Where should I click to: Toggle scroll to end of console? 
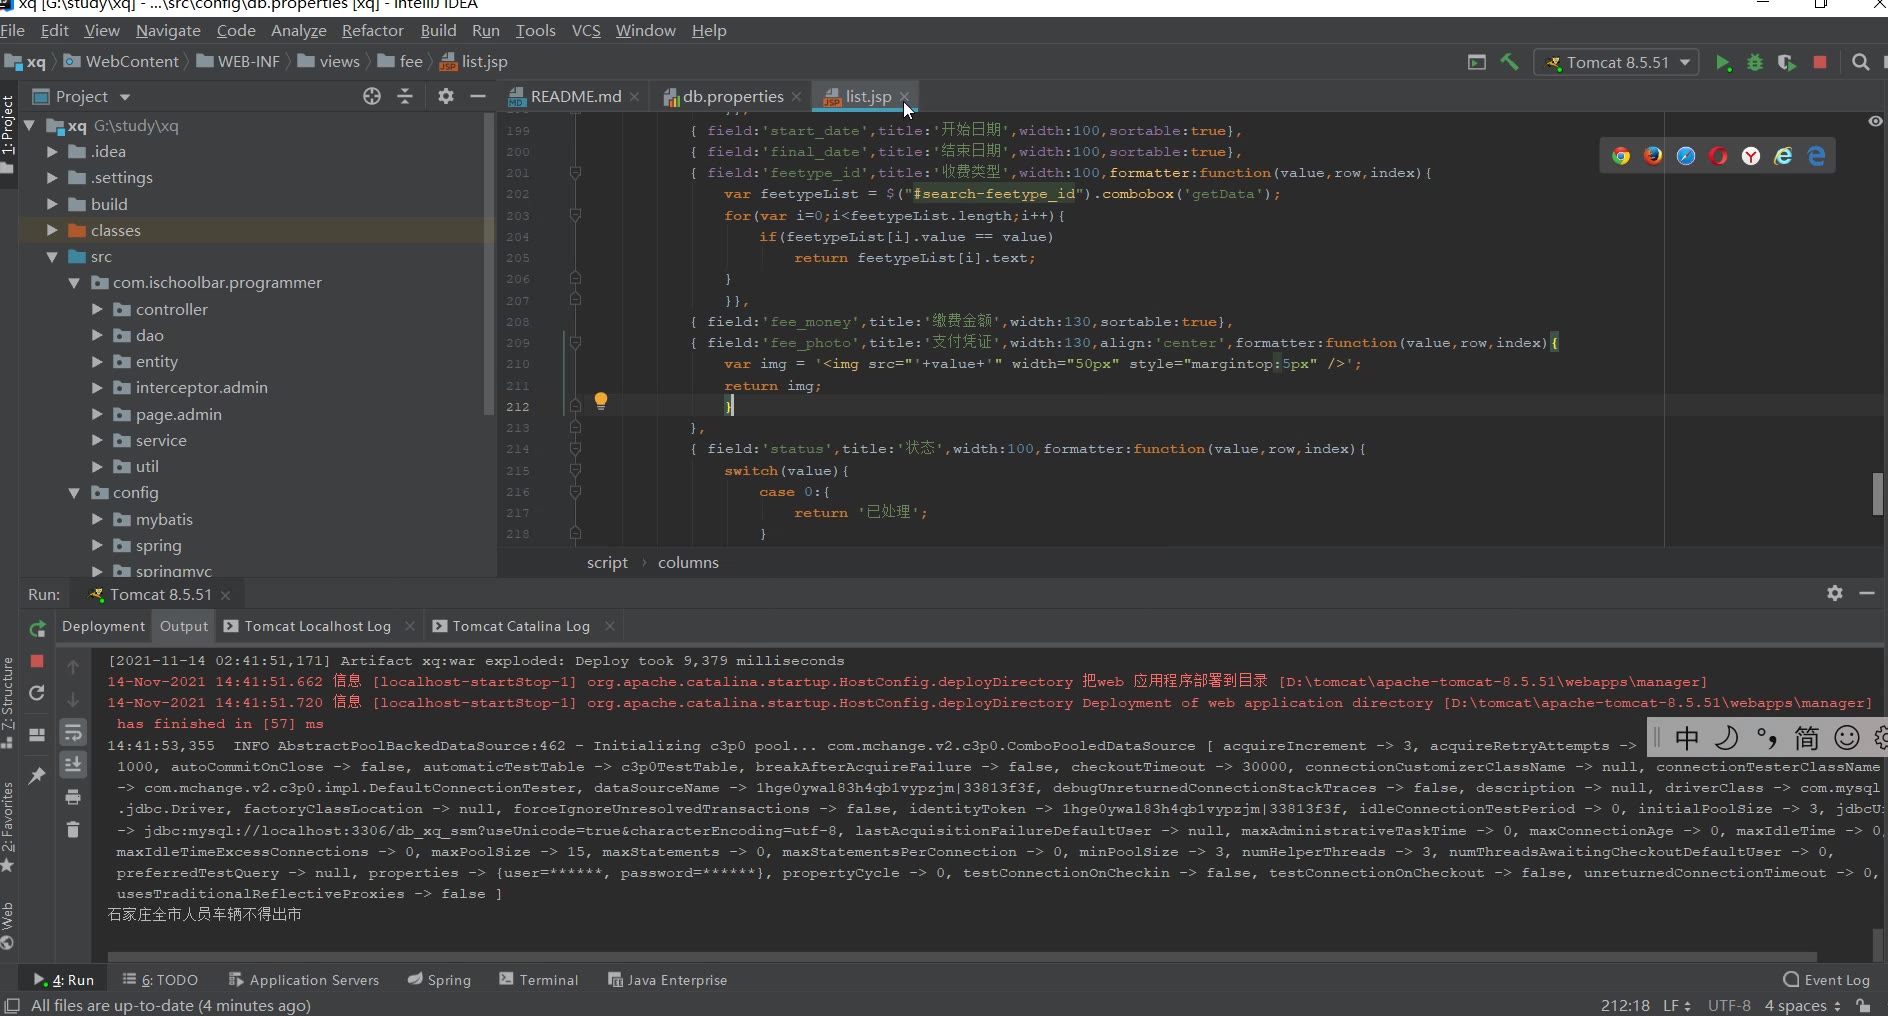click(73, 765)
